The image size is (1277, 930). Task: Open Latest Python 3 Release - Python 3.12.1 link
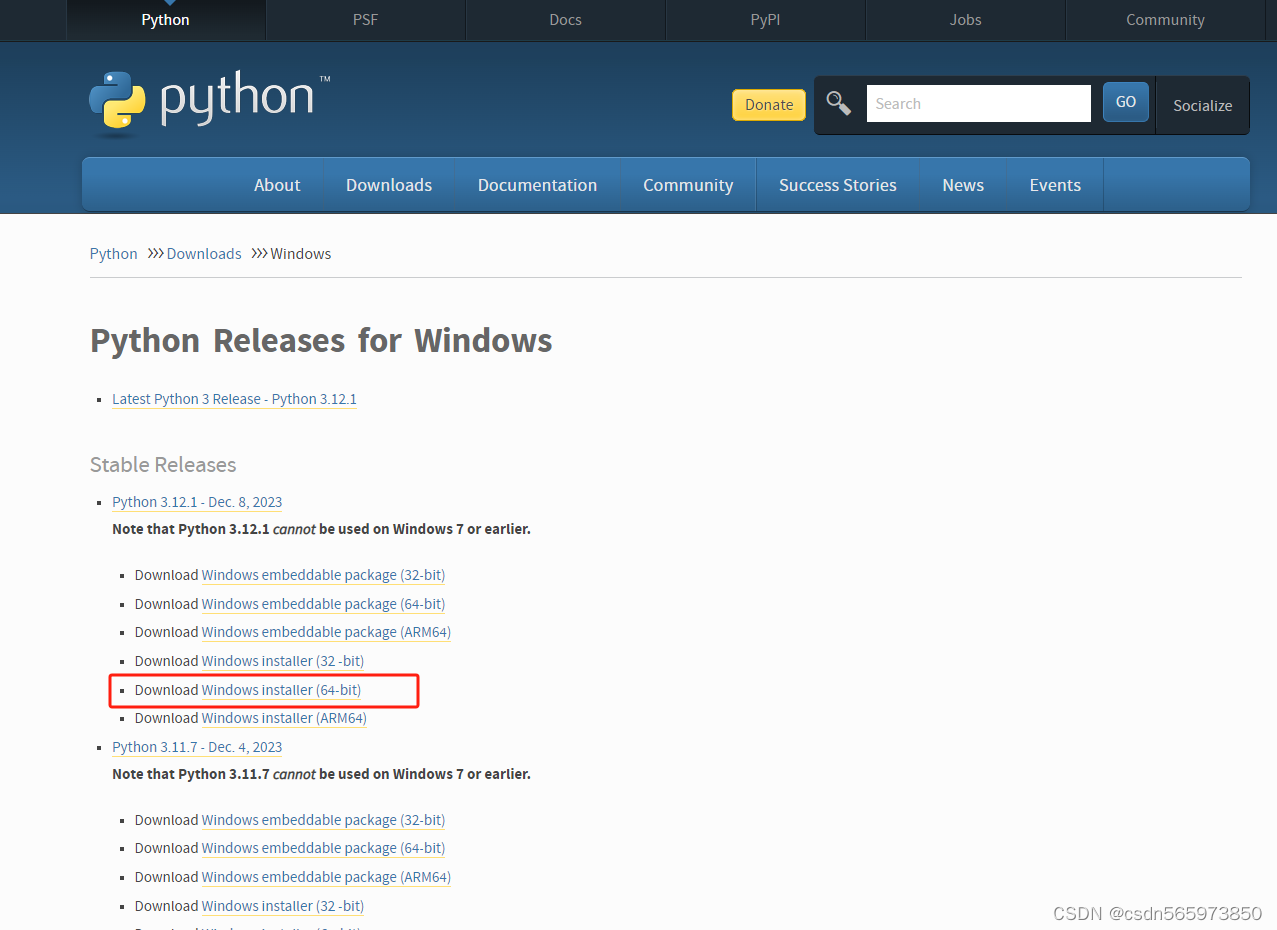[234, 399]
